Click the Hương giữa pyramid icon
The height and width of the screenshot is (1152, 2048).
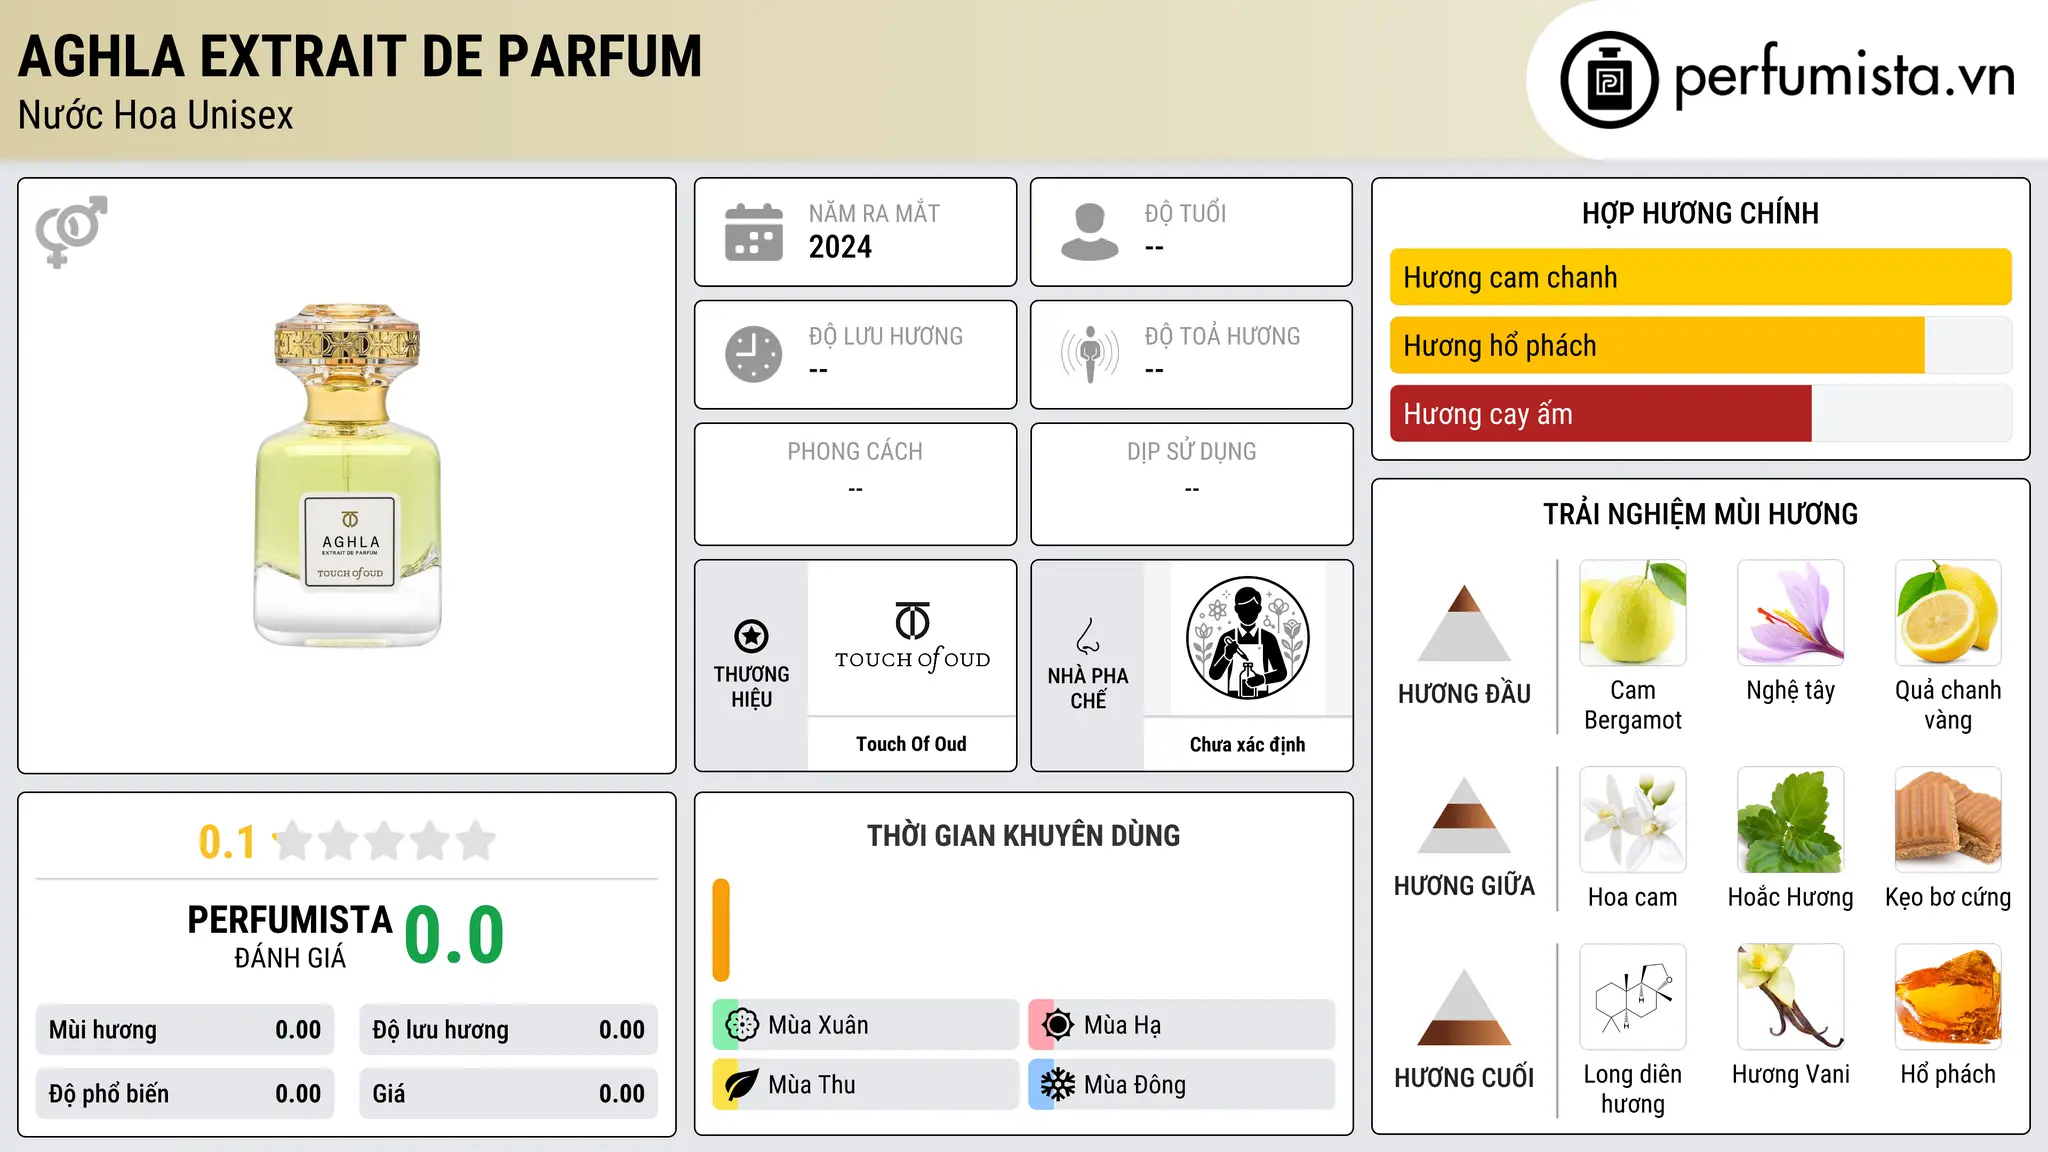pos(1464,815)
